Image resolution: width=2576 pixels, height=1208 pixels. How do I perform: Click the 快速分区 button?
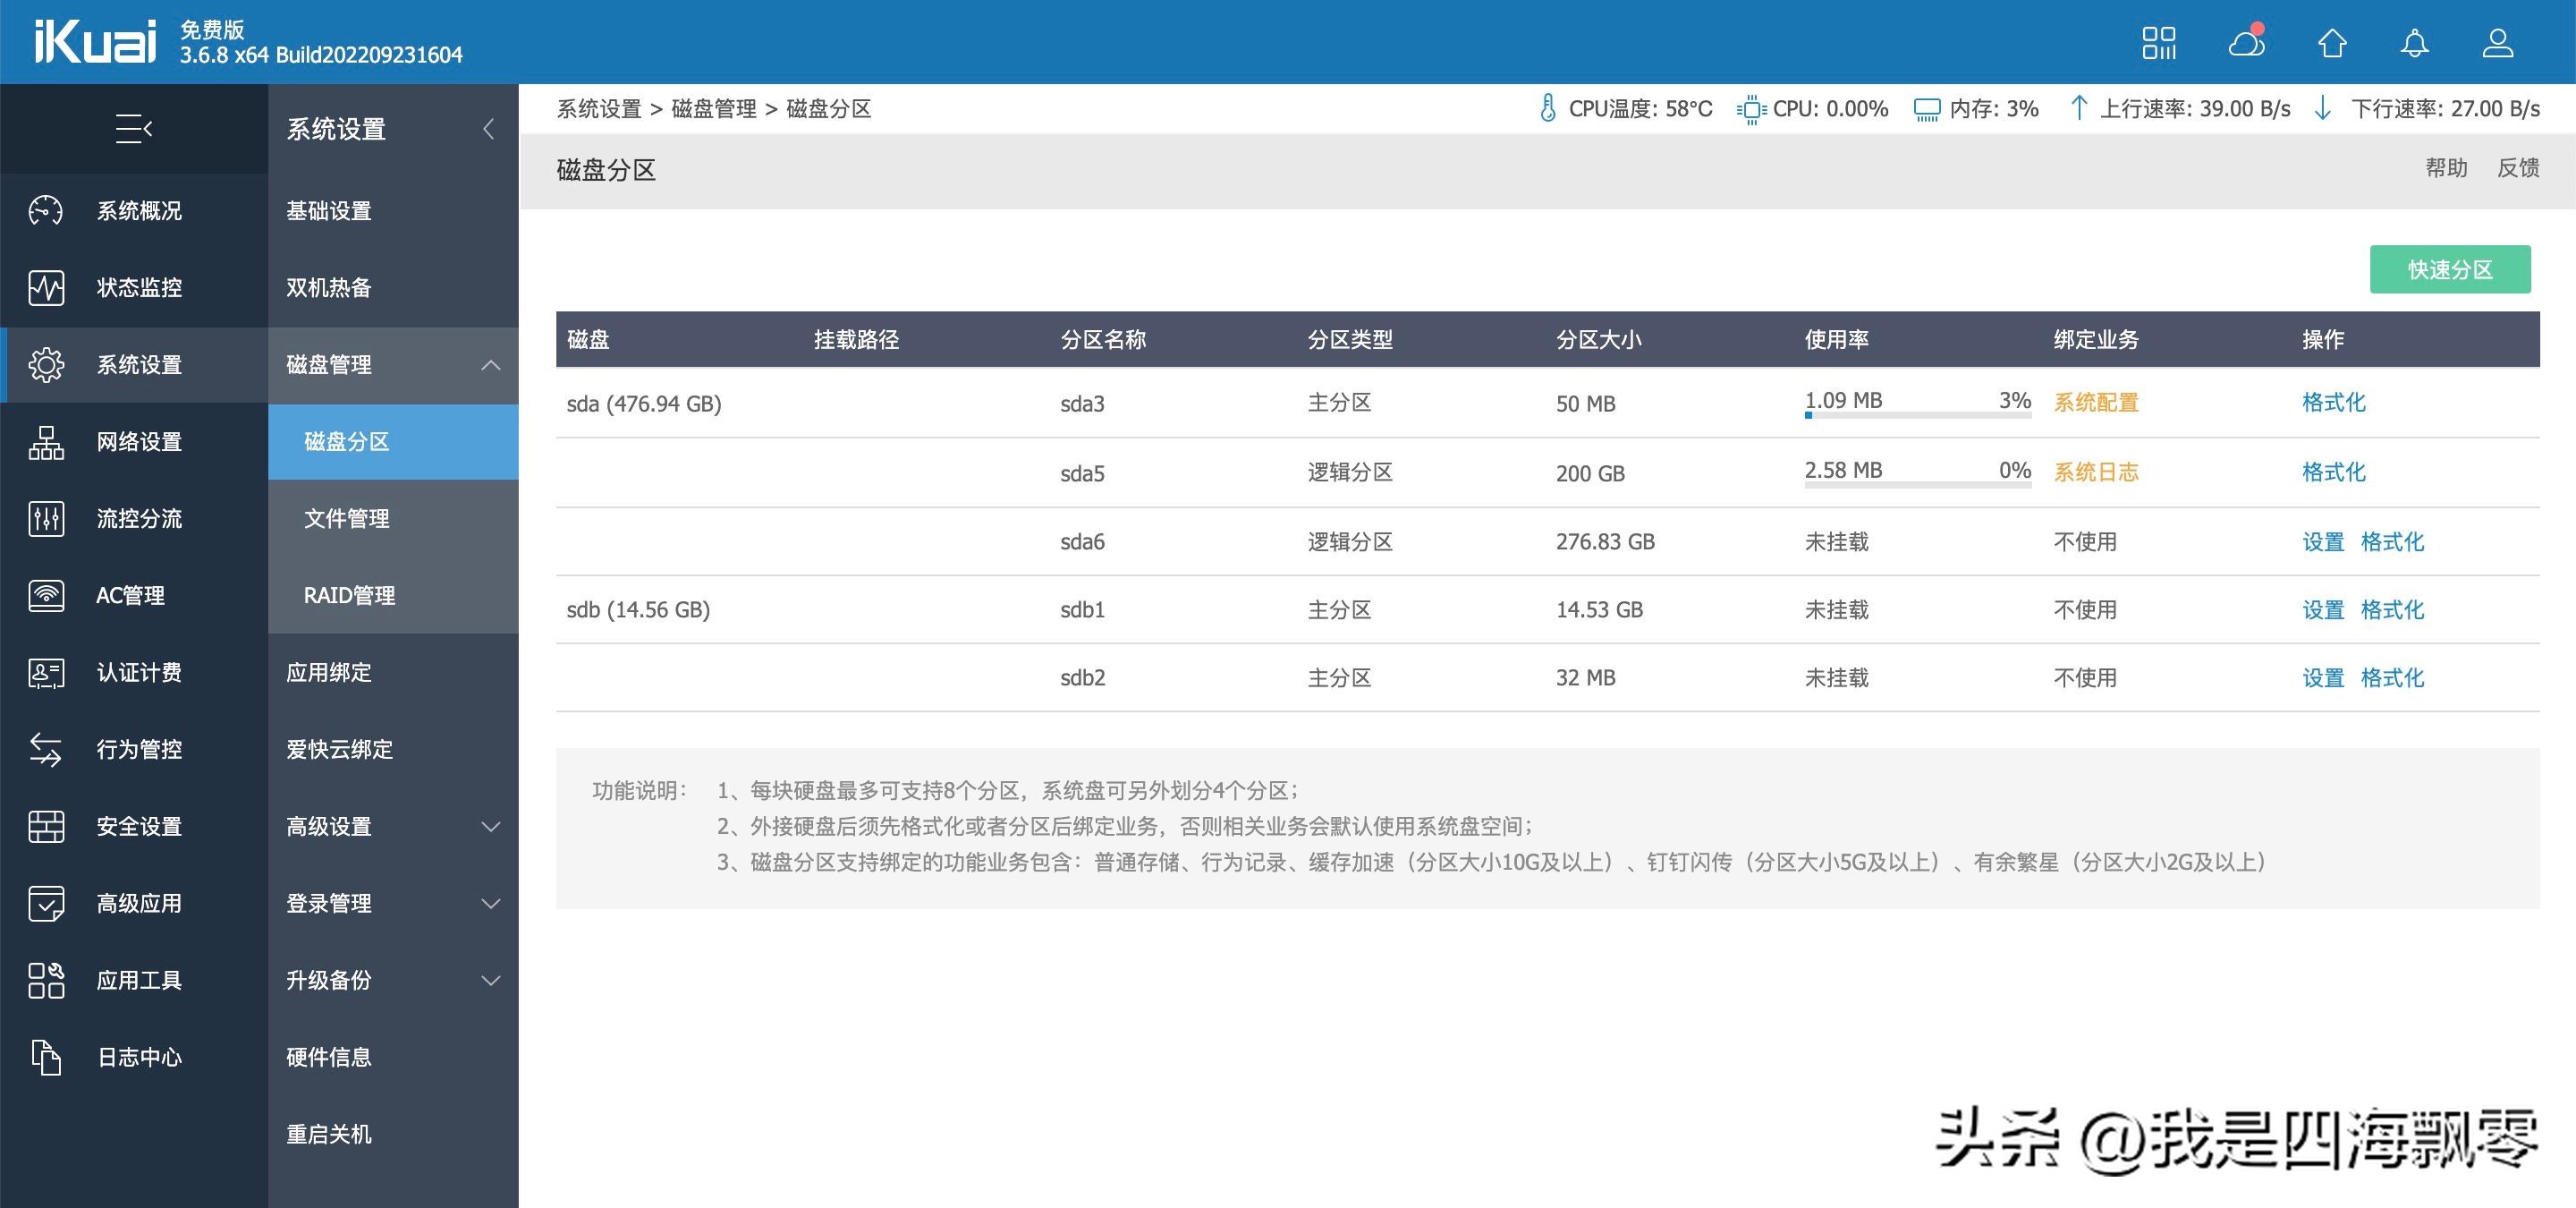point(2449,270)
